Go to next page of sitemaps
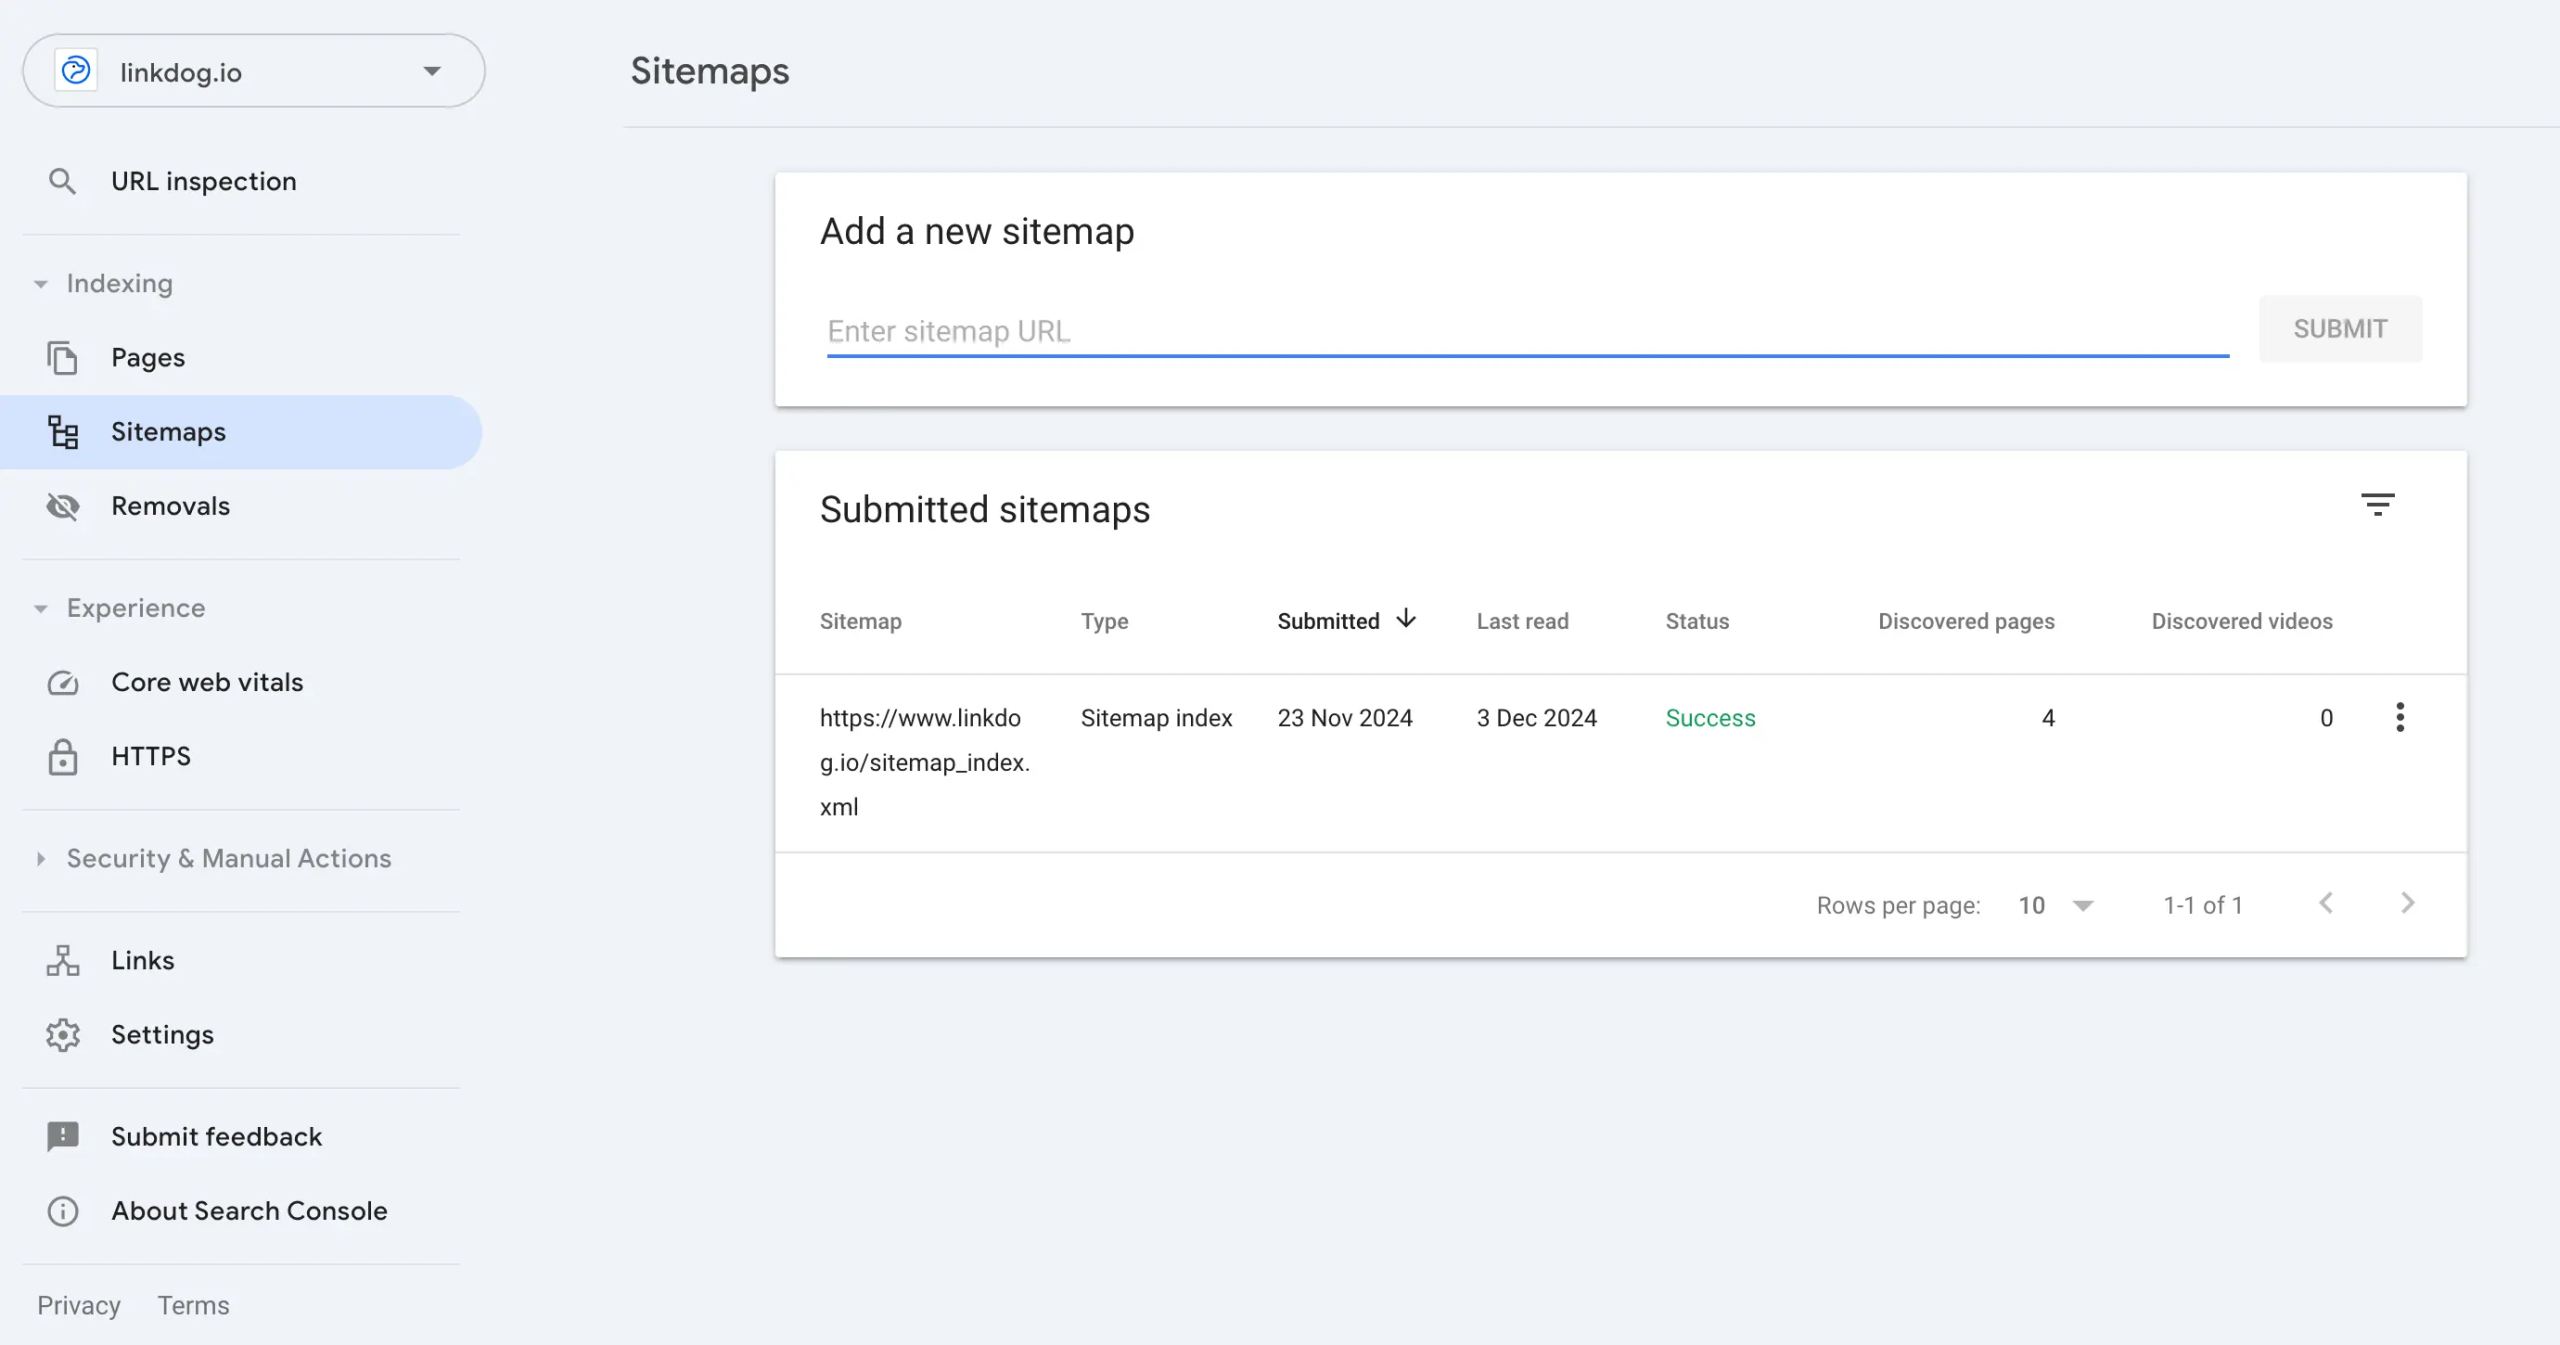Viewport: 2560px width, 1345px height. coord(2408,903)
